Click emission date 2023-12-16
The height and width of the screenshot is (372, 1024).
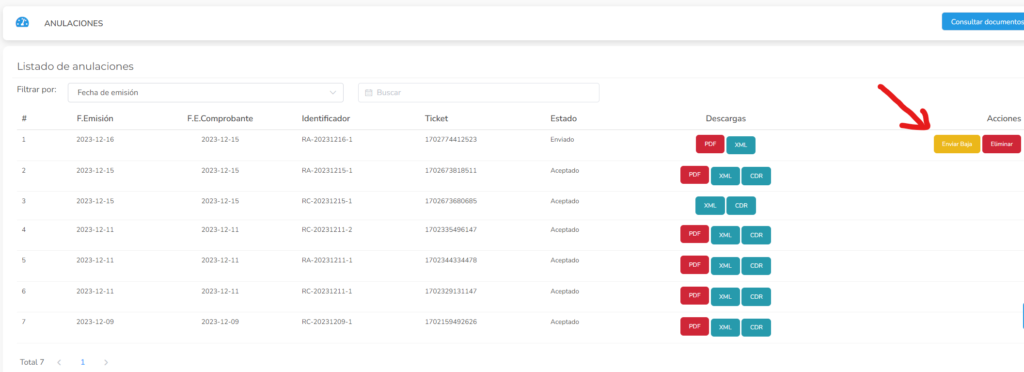pyautogui.click(x=95, y=140)
